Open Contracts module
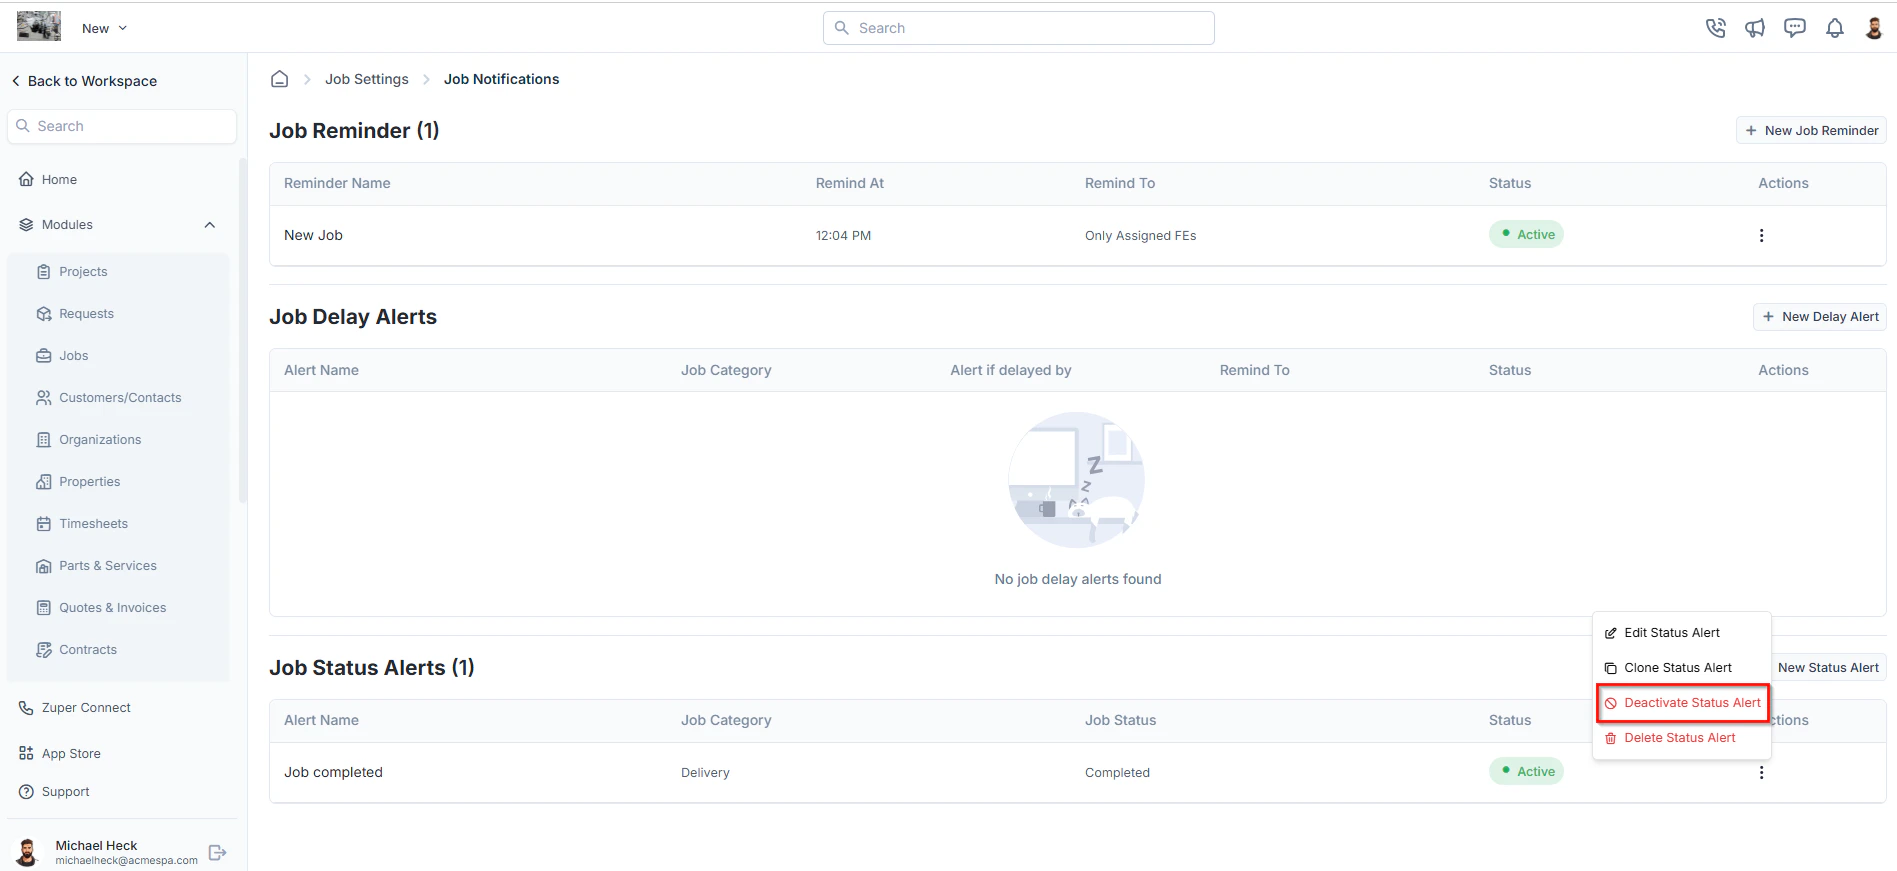This screenshot has height=871, width=1897. point(77,650)
